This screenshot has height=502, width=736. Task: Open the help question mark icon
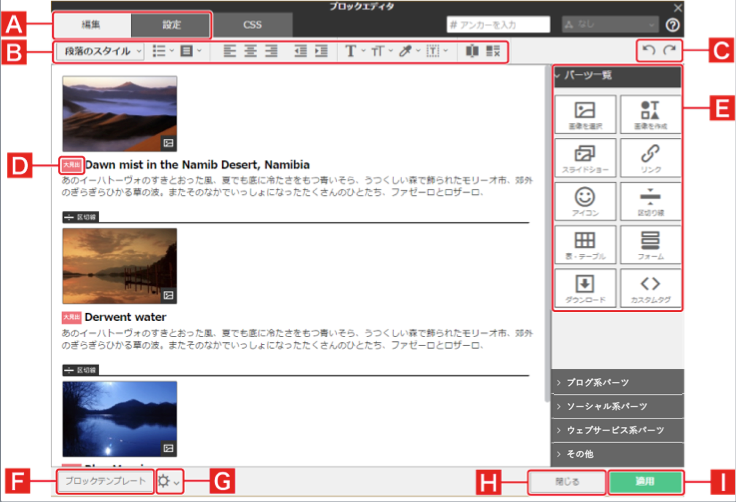pyautogui.click(x=673, y=25)
